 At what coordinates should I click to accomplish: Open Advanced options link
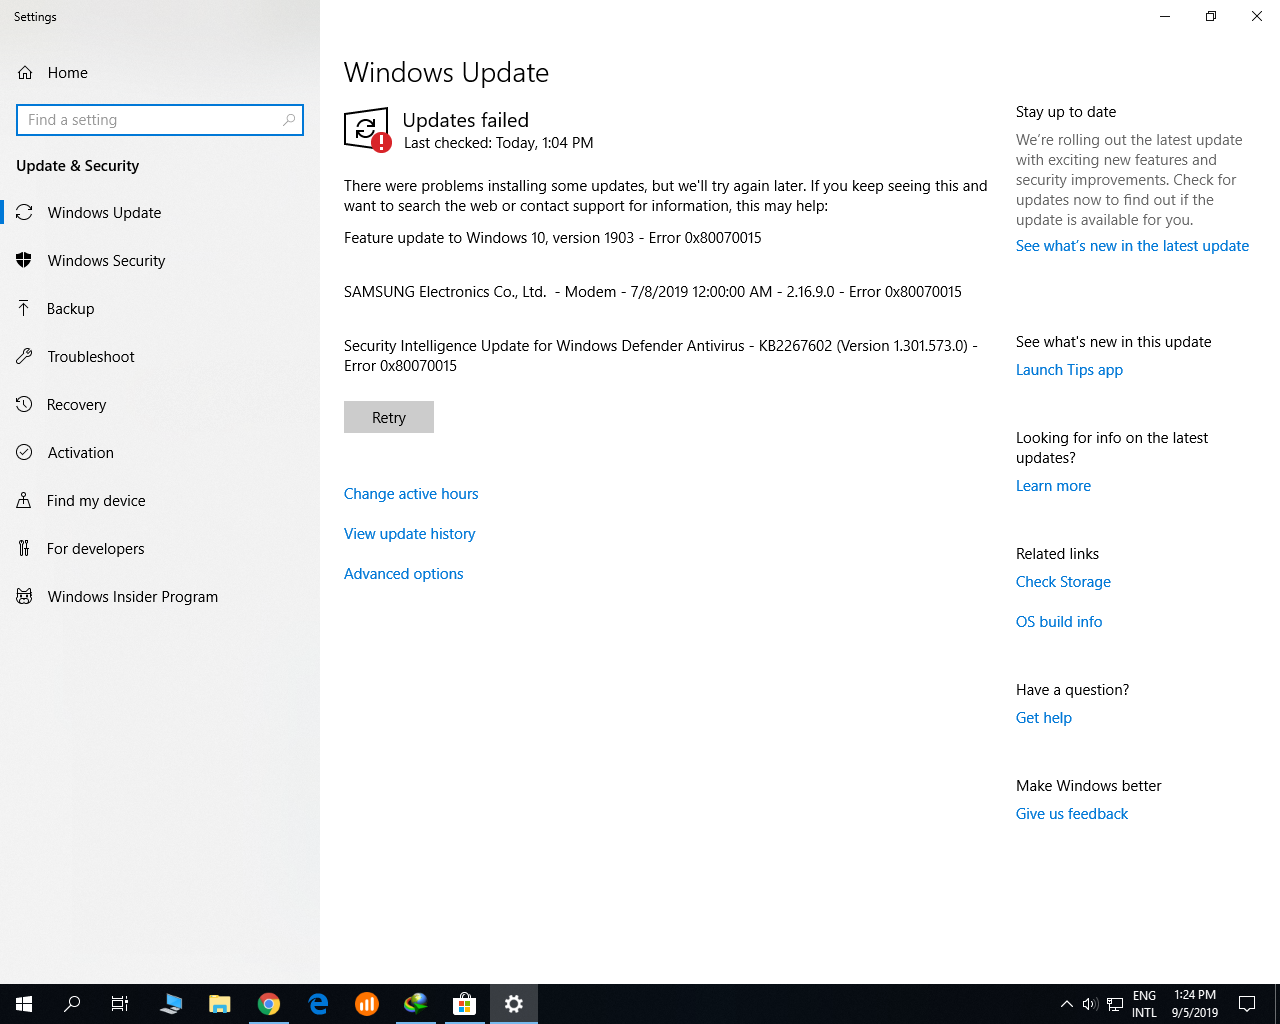click(404, 574)
